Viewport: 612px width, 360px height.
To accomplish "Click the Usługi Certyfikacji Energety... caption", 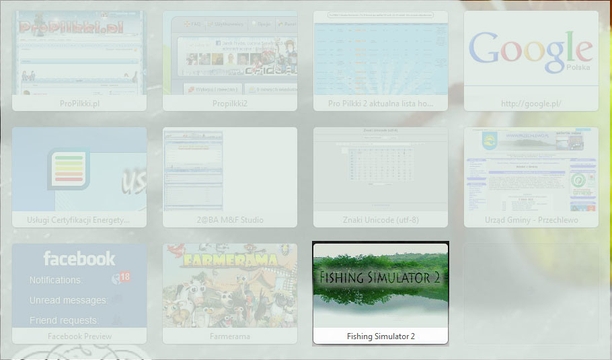I will 78,220.
